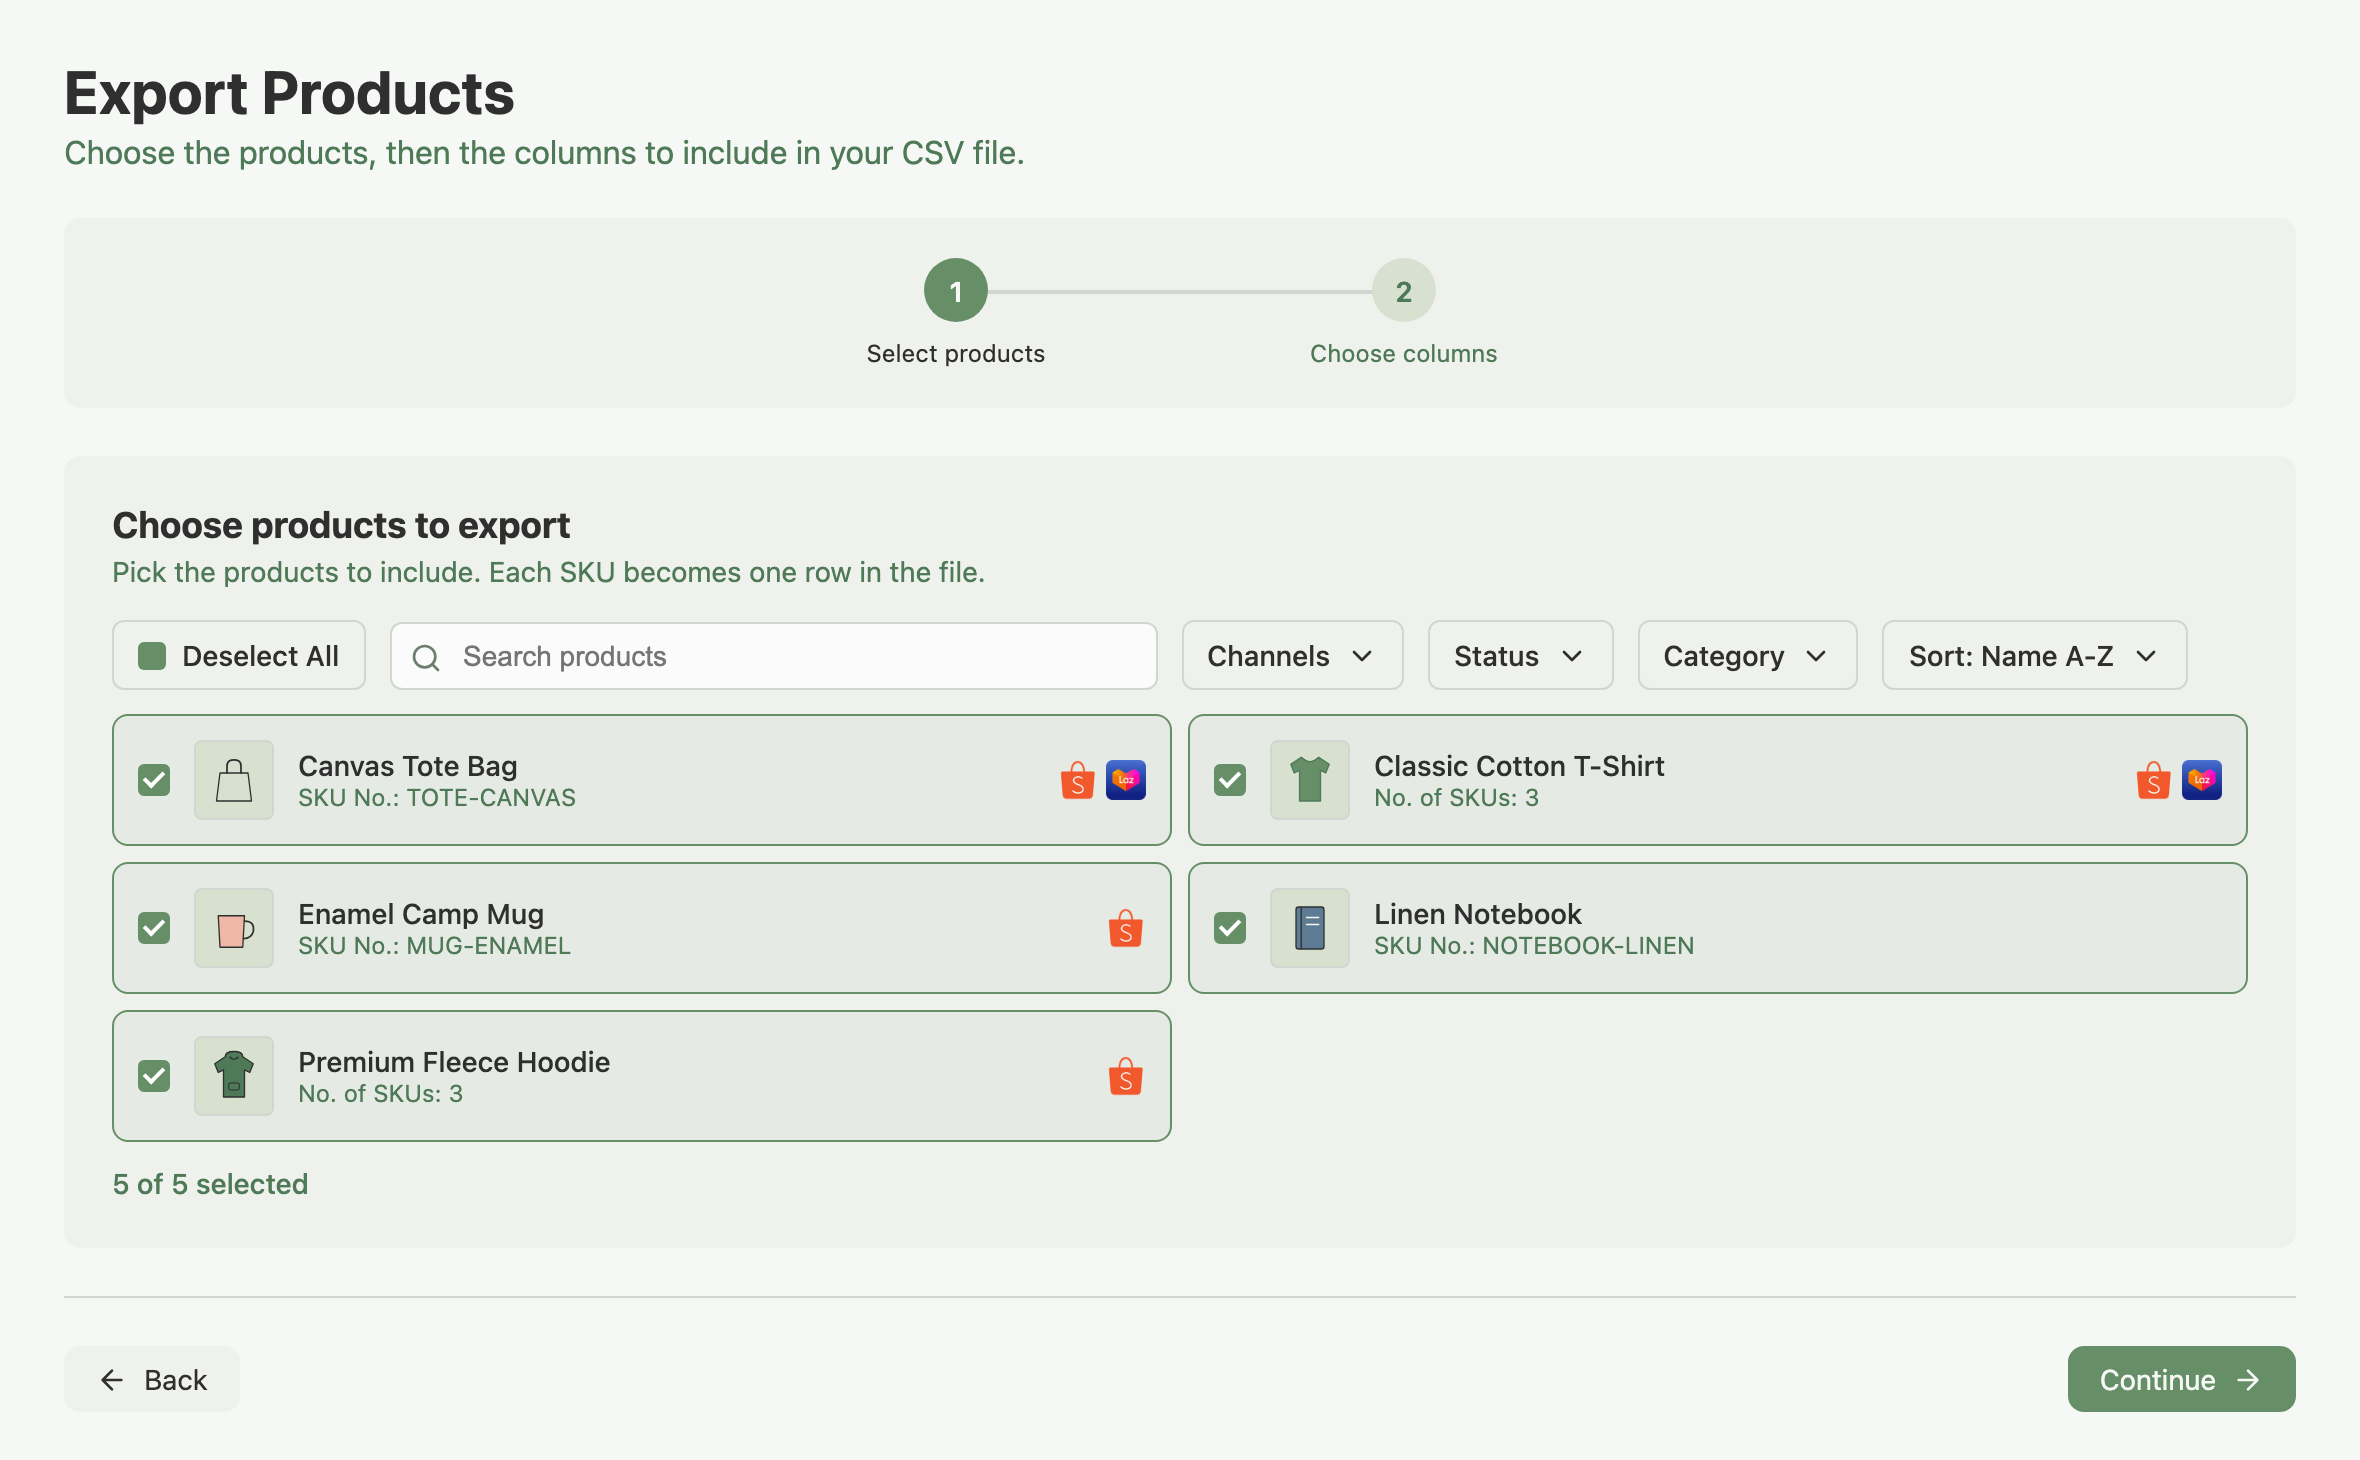This screenshot has width=2360, height=1460.
Task: Open the Category filter dropdown
Action: pos(1747,656)
